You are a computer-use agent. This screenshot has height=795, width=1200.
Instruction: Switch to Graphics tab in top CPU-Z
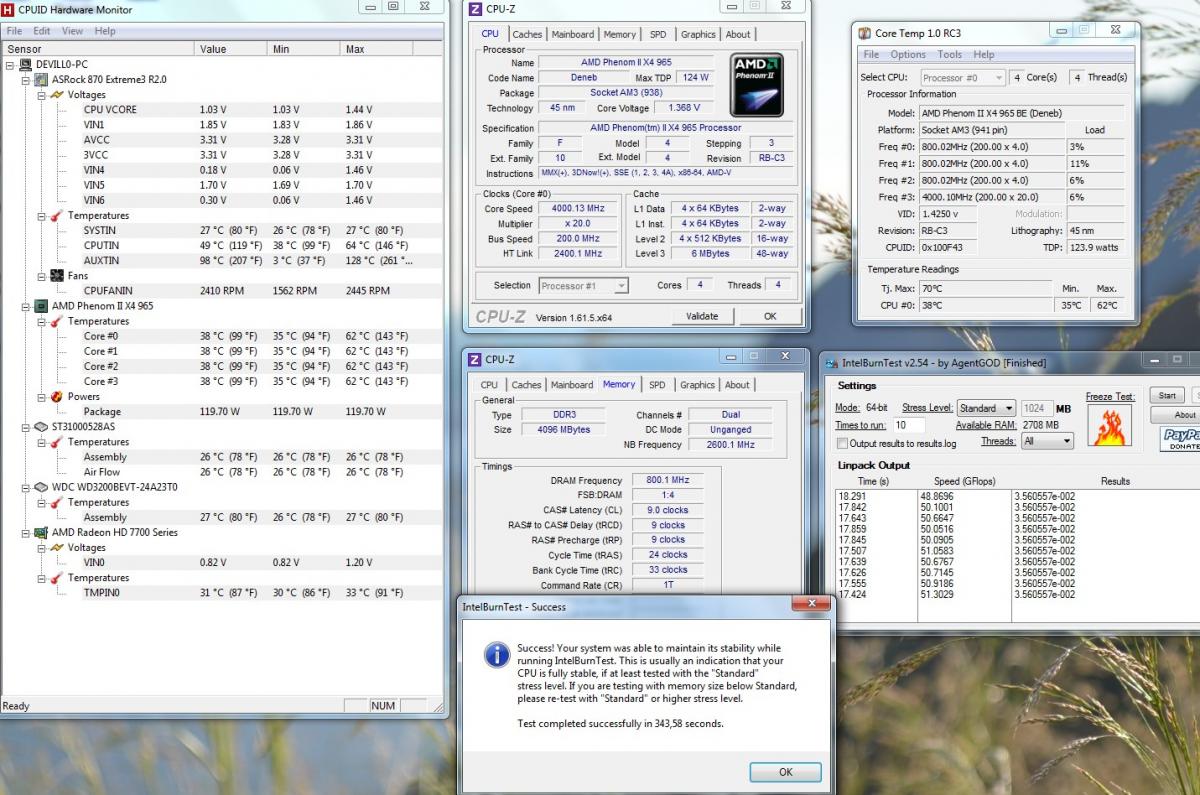(x=698, y=34)
